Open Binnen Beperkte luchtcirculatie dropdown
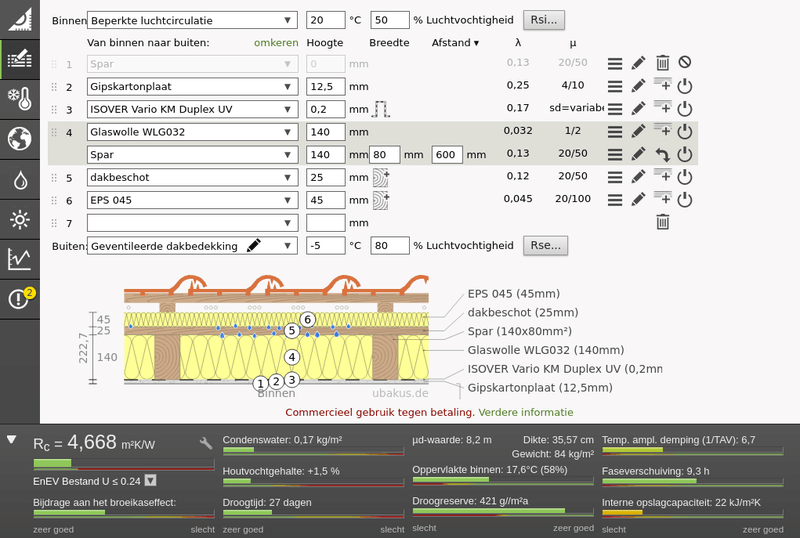800x538 pixels. (x=192, y=20)
